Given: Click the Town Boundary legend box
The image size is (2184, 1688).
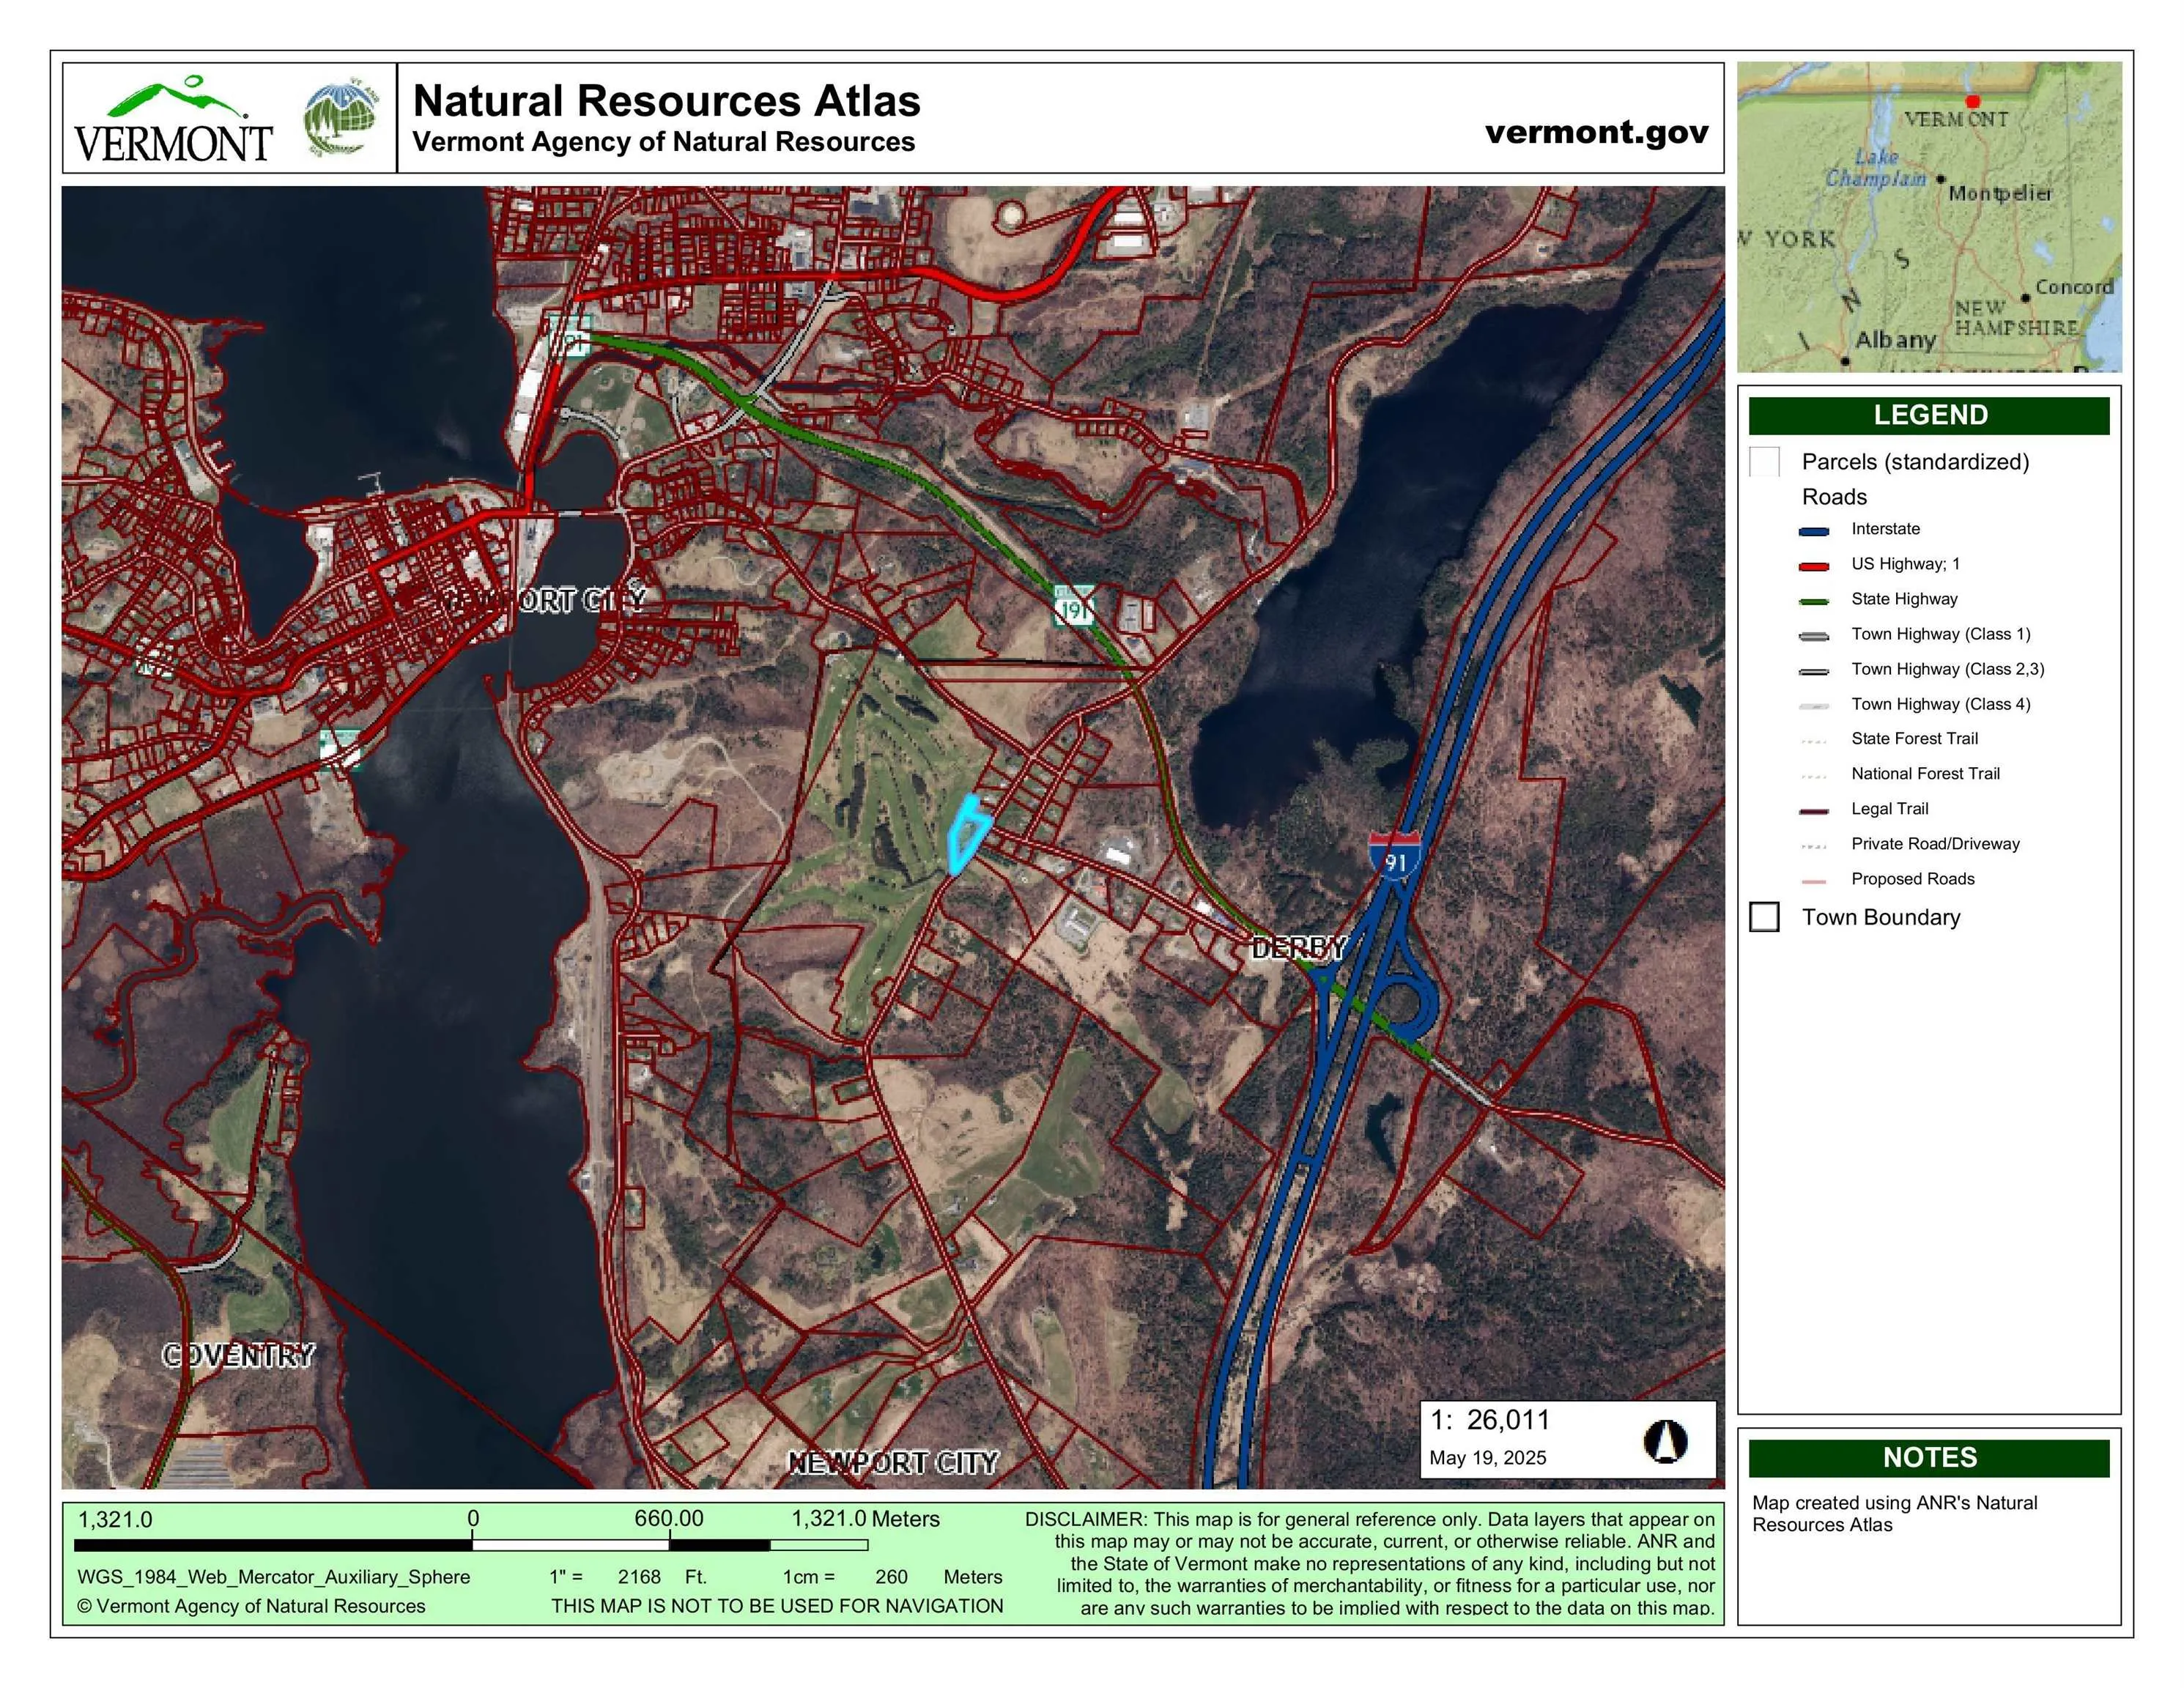Looking at the screenshot, I should 1764,917.
